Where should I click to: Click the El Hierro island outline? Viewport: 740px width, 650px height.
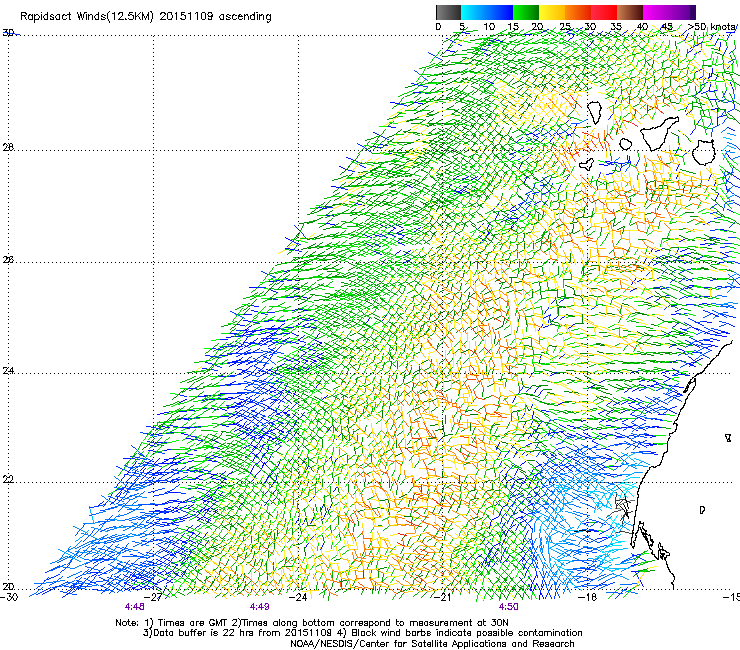[x=587, y=164]
